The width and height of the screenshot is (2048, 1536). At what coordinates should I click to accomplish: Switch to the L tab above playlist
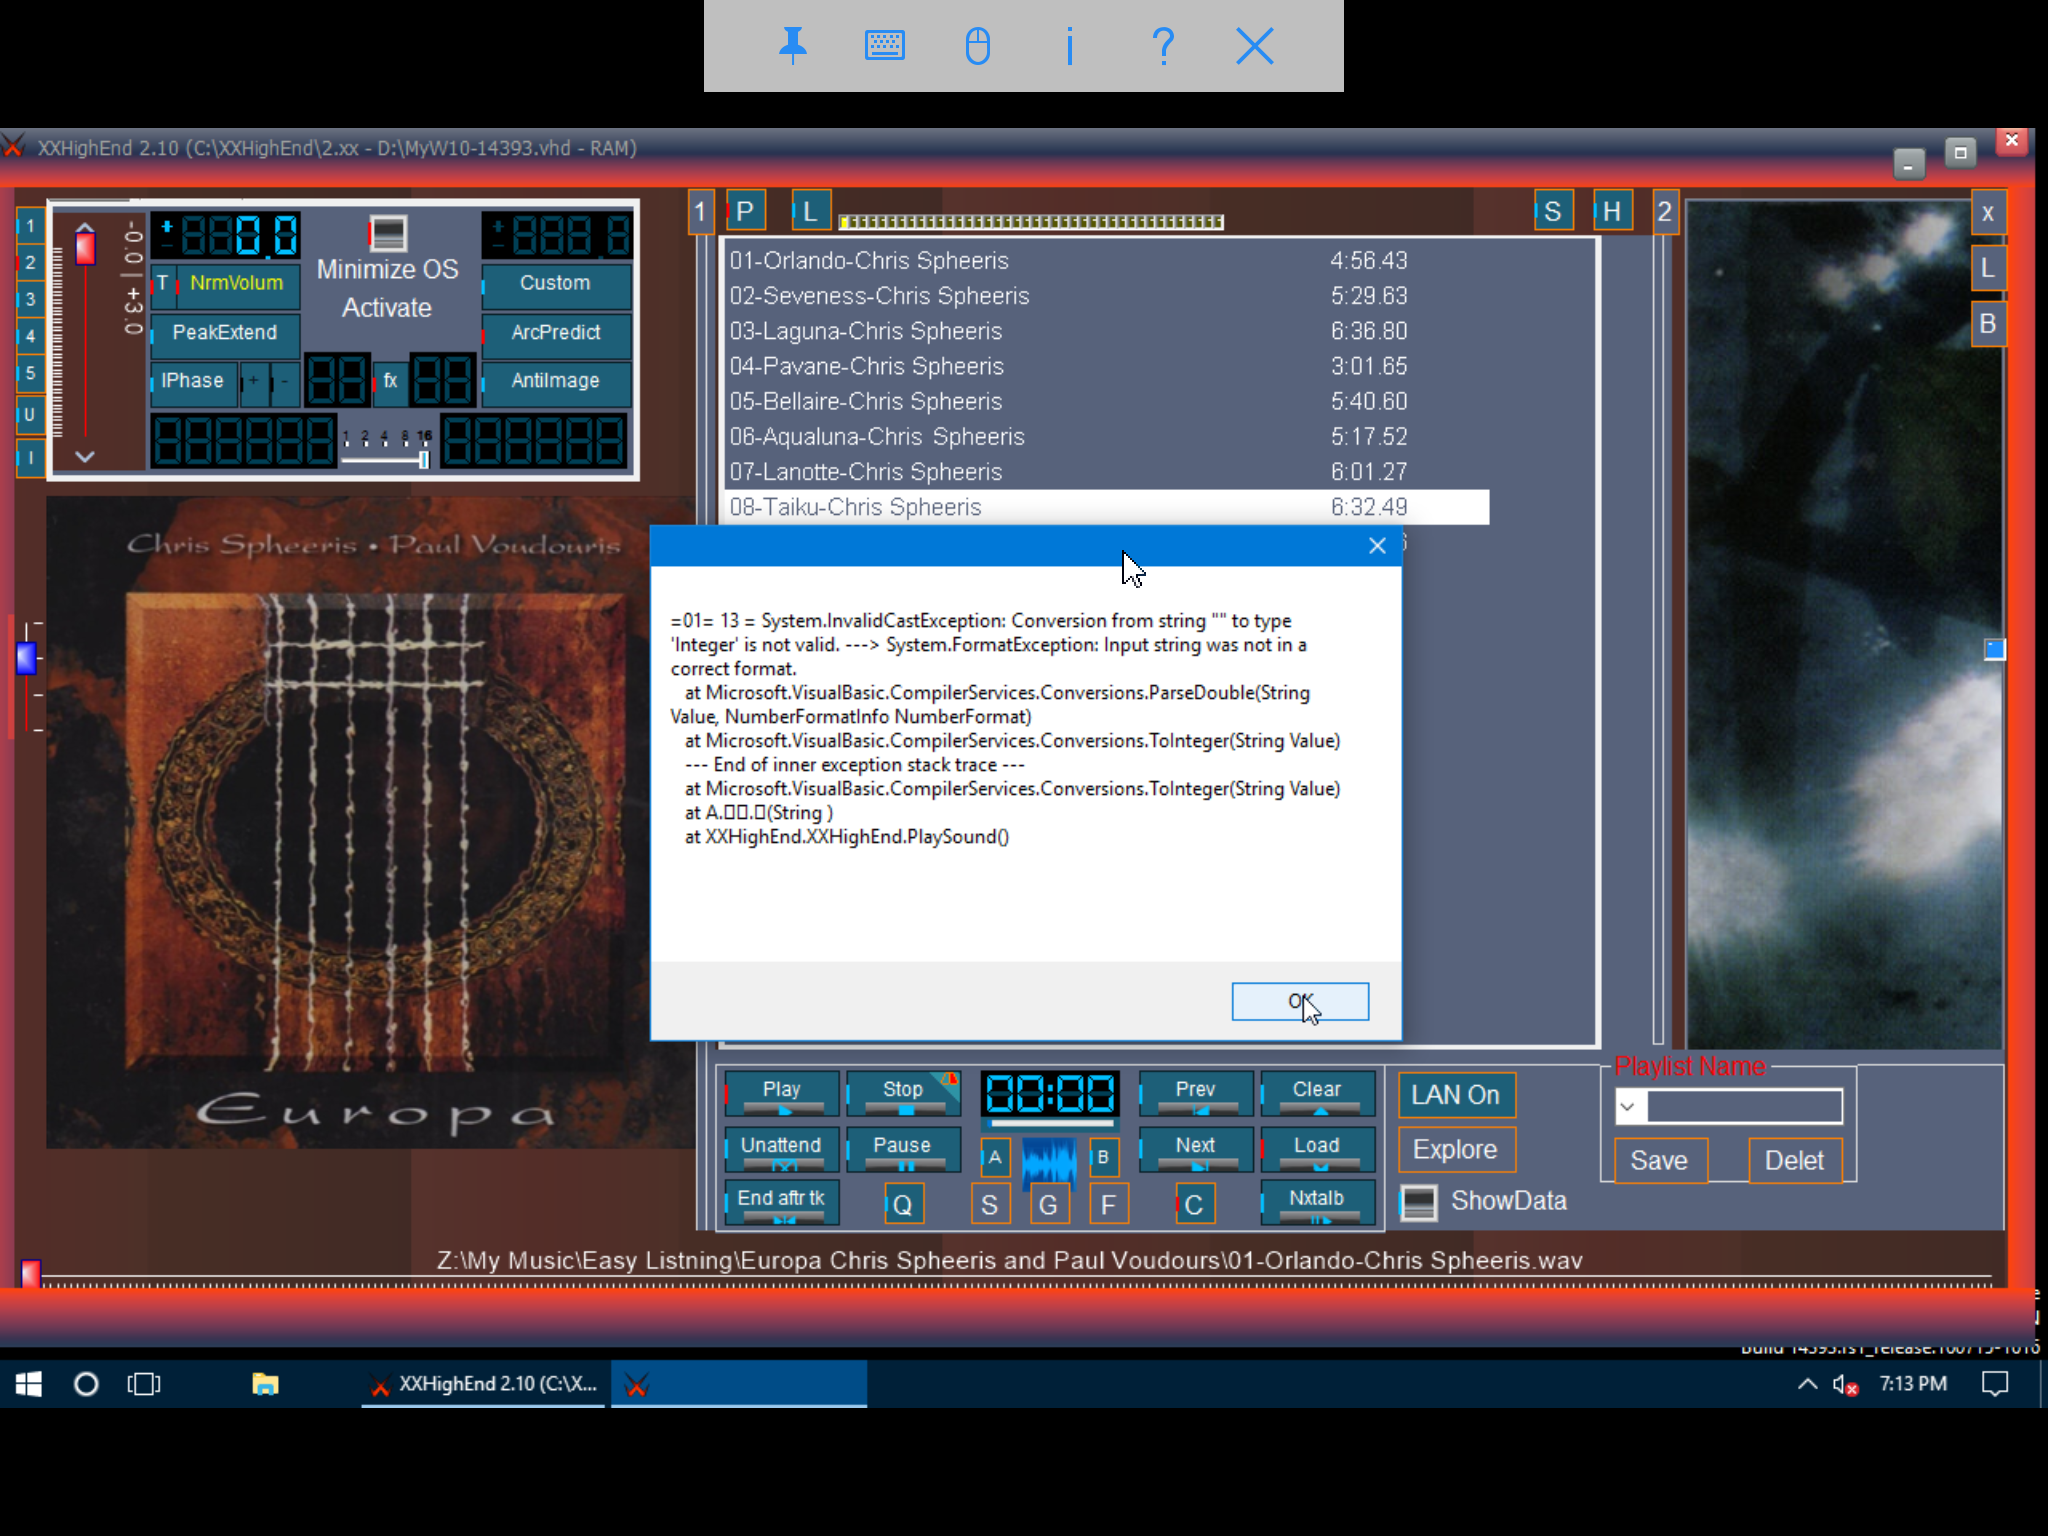coord(810,211)
